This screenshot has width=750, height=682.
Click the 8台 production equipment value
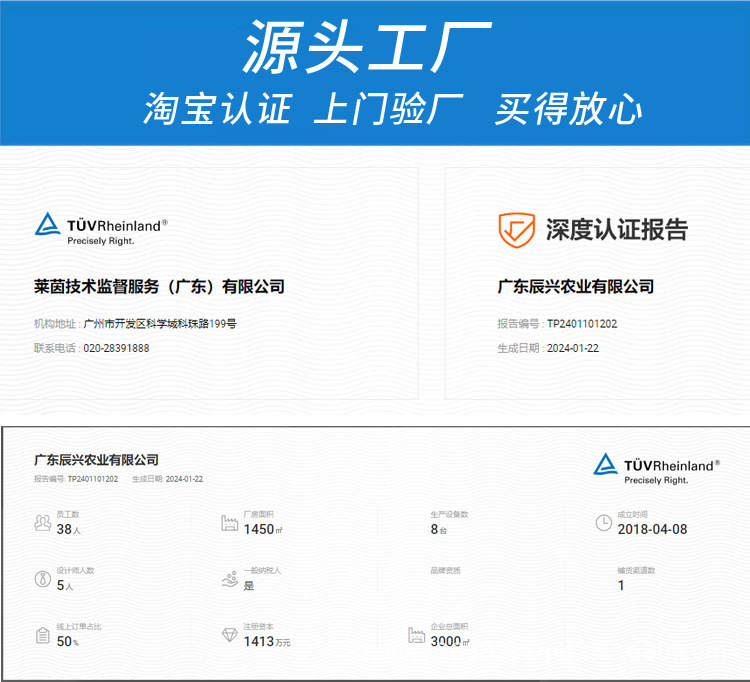point(439,529)
